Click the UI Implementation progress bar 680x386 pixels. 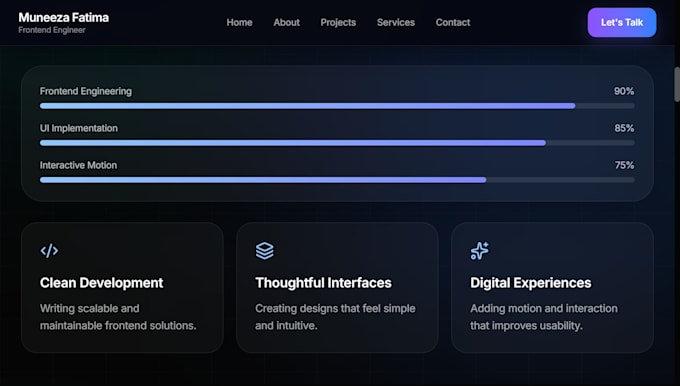click(337, 143)
